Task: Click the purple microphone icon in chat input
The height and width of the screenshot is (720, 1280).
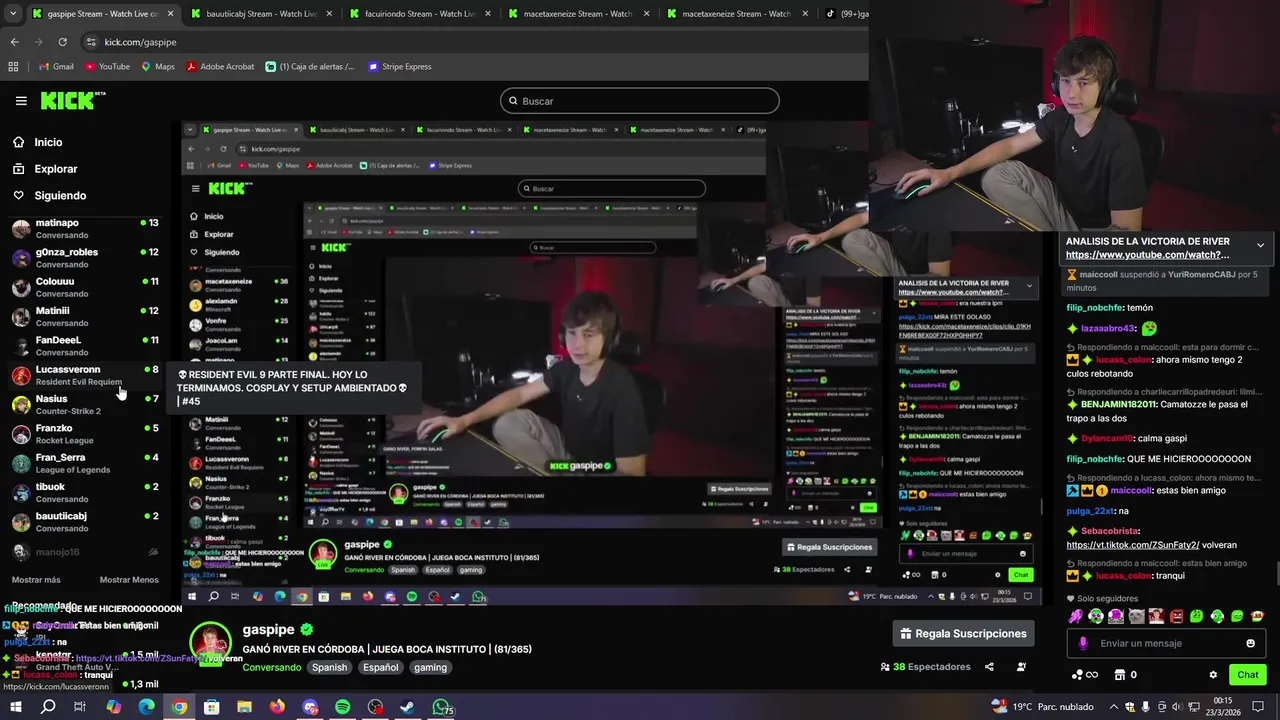Action: pyautogui.click(x=1083, y=643)
